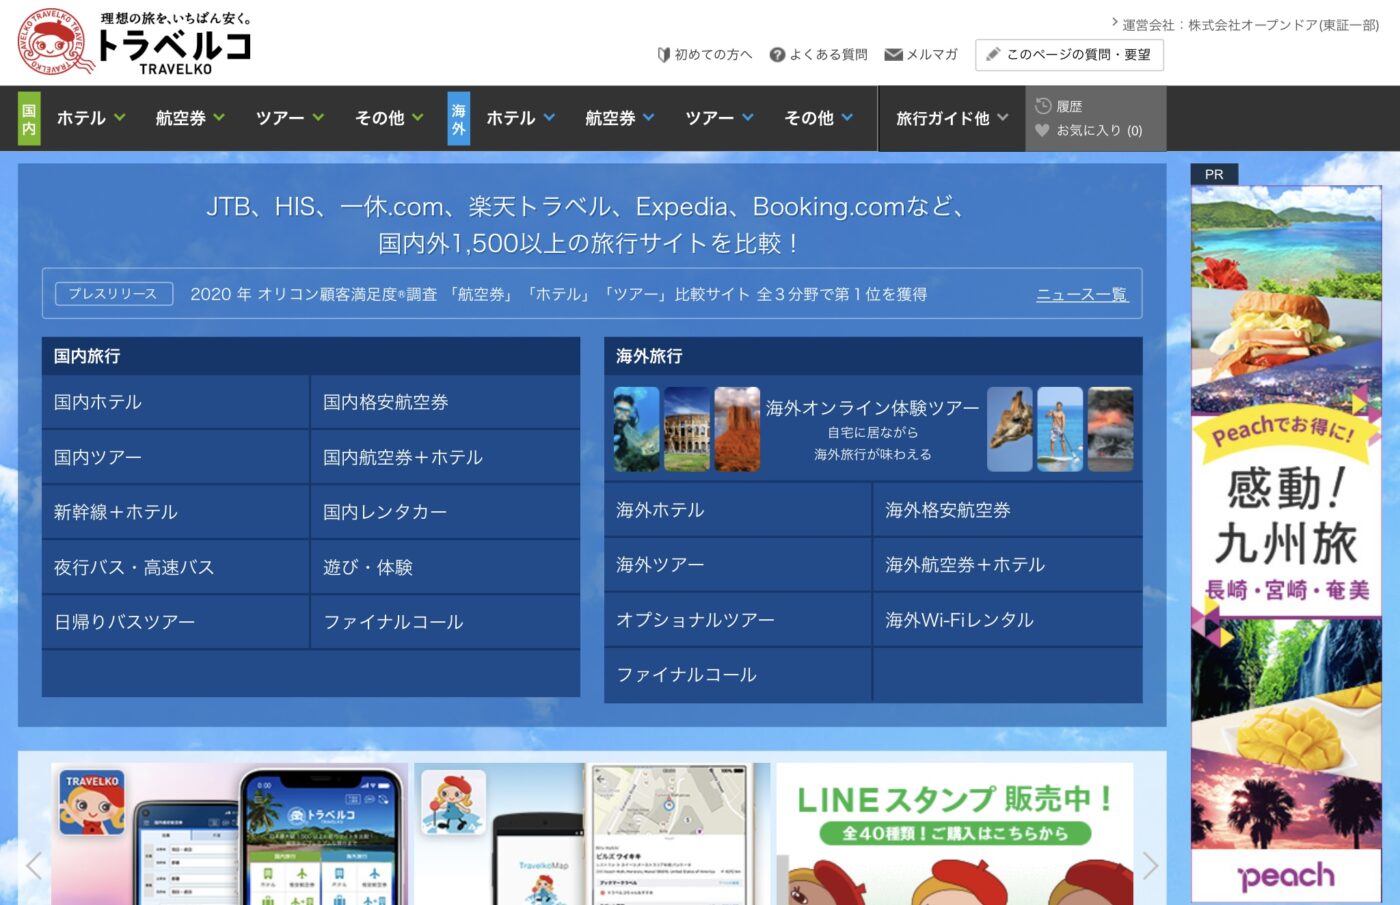Click the pencil icon for page feedback

click(993, 55)
